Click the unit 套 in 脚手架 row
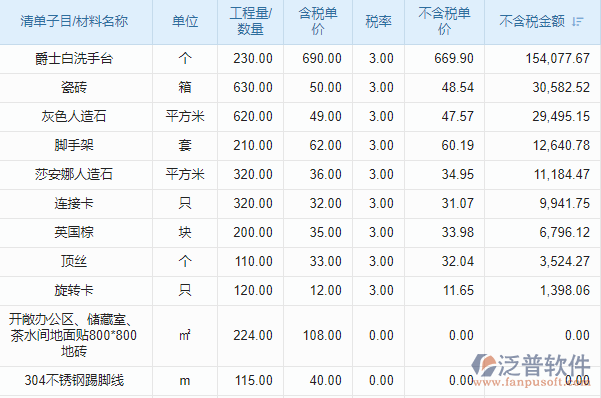This screenshot has width=601, height=398. pos(185,145)
